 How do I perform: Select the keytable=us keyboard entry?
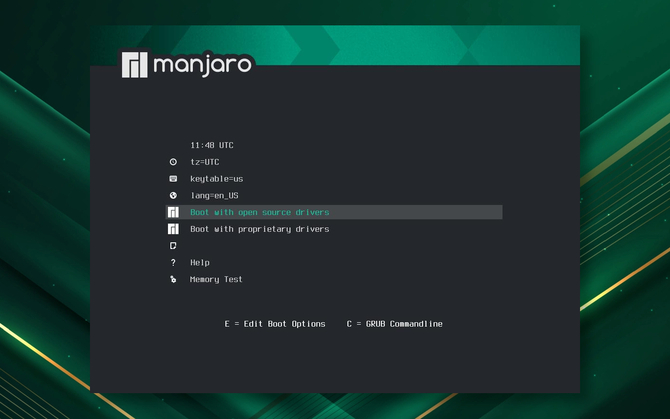217,179
